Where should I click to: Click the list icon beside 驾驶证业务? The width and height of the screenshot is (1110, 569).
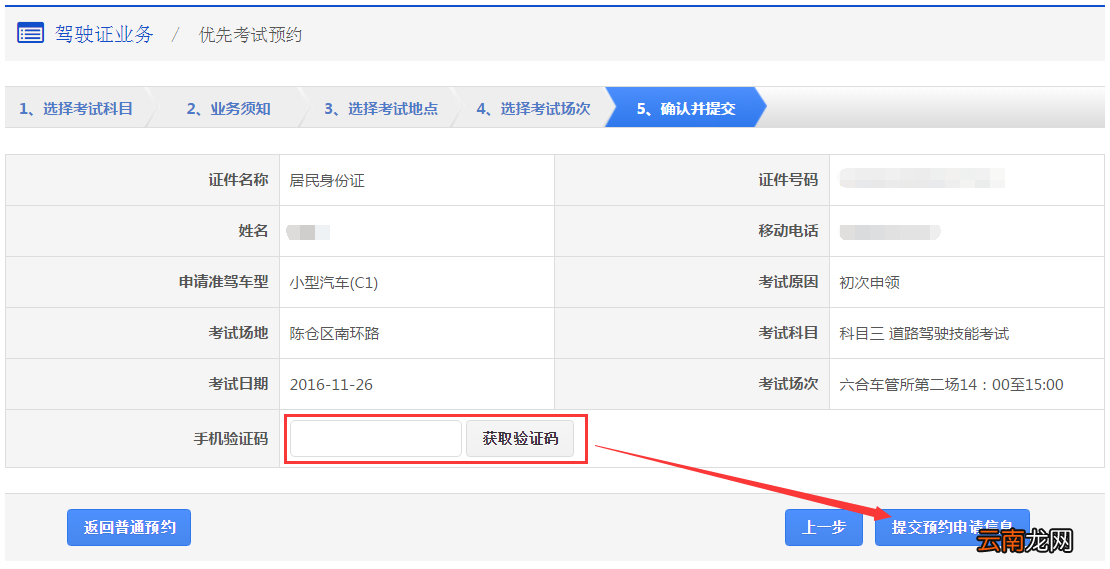click(x=30, y=34)
